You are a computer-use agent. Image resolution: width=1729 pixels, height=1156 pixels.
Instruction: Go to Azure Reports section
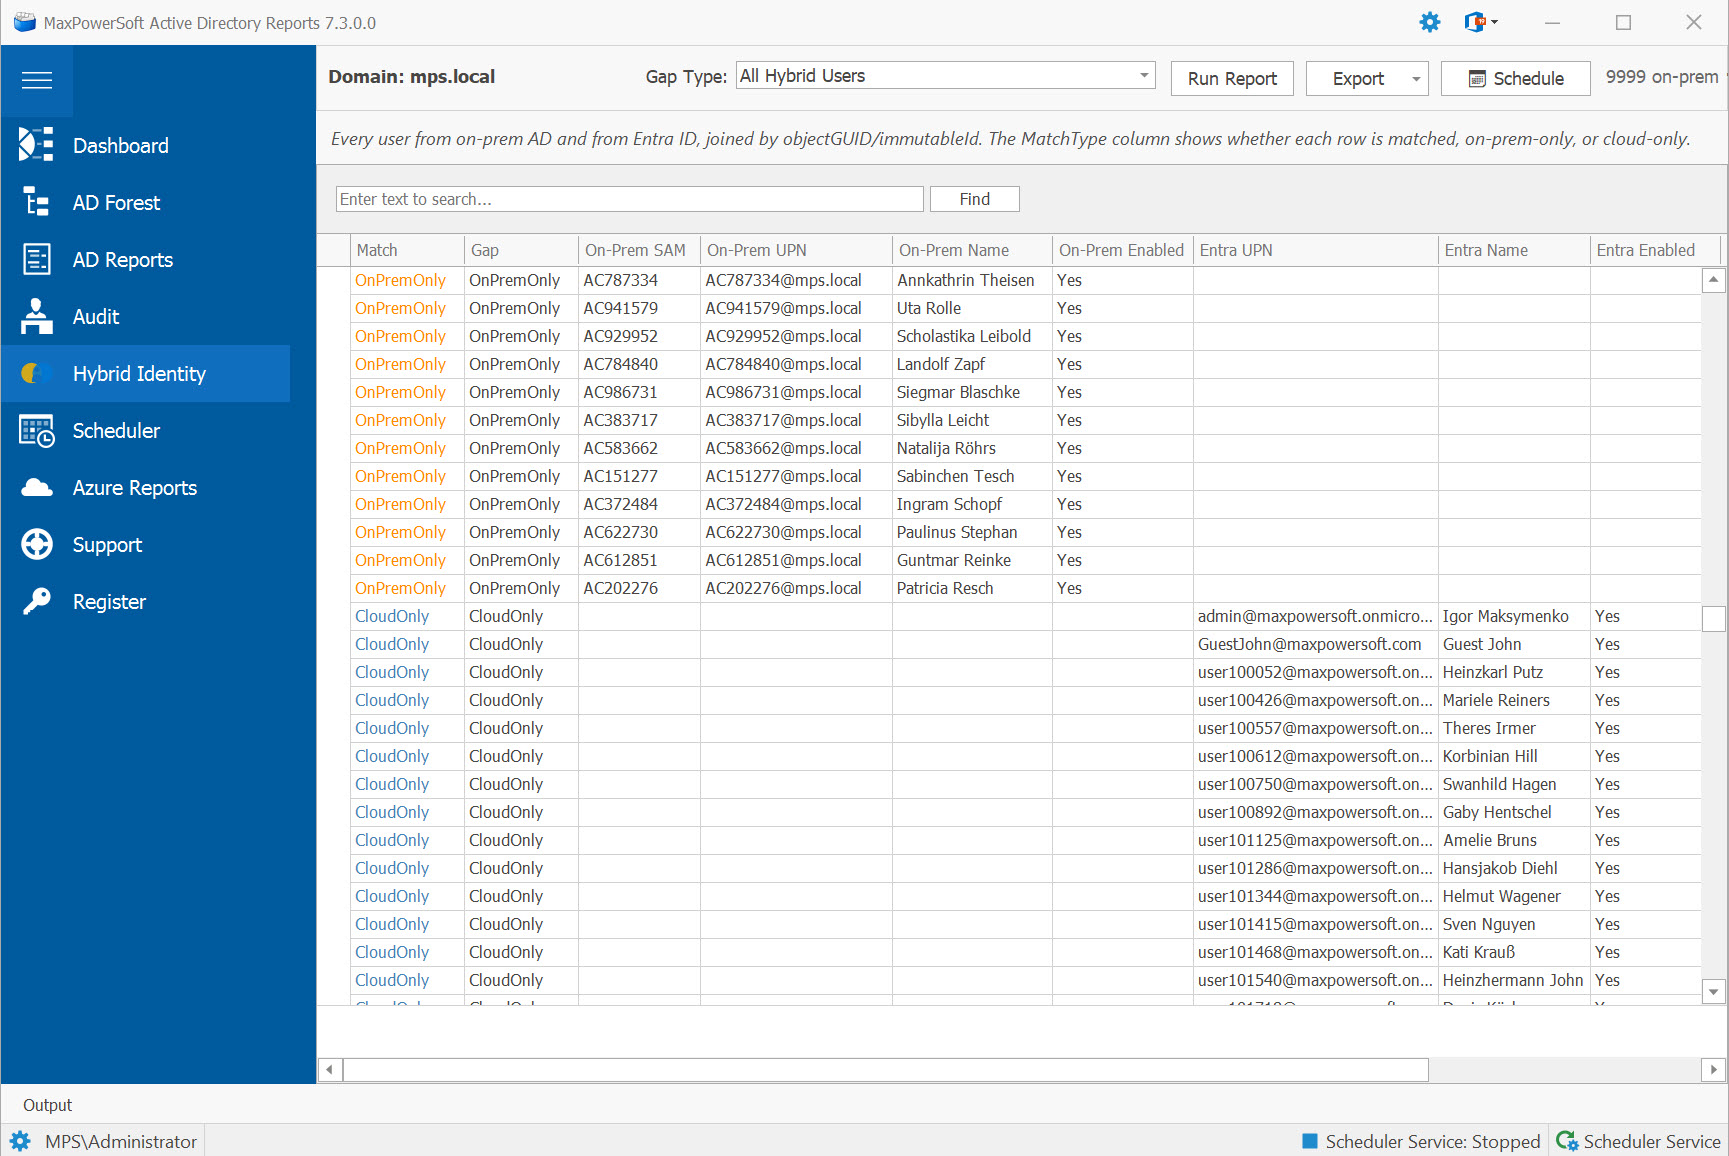coord(135,488)
